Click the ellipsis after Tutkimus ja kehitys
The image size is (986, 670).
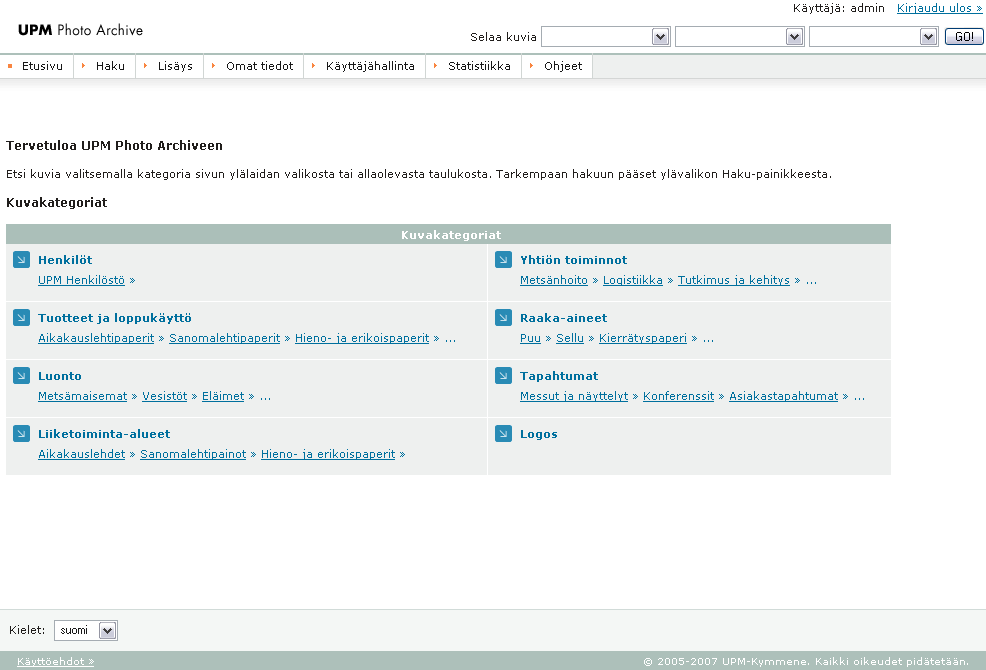811,281
